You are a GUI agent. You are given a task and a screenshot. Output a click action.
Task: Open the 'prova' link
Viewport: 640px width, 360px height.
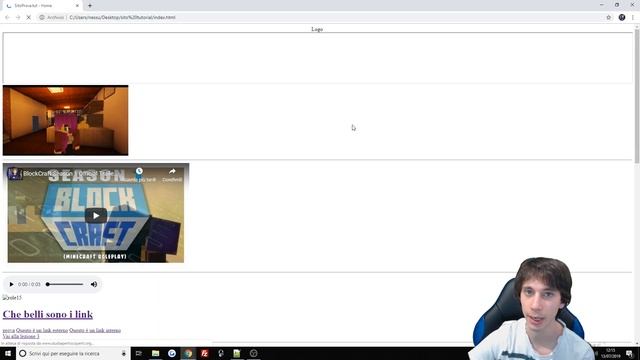click(9, 330)
